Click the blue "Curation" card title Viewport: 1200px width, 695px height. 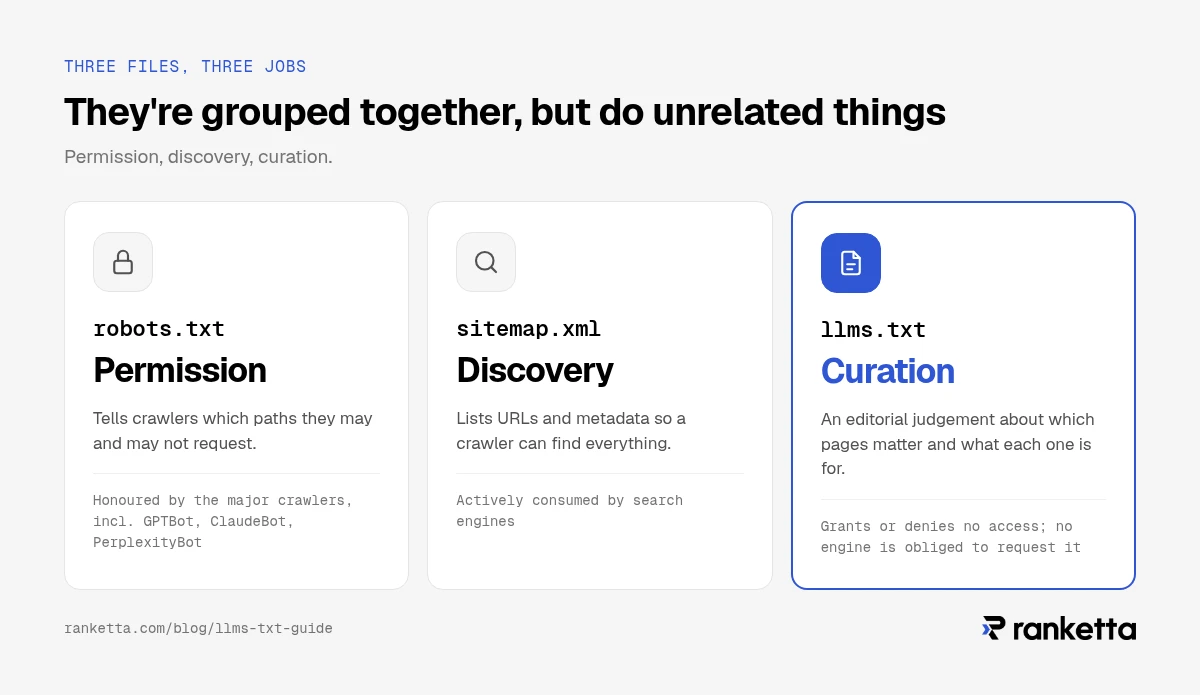pos(888,371)
